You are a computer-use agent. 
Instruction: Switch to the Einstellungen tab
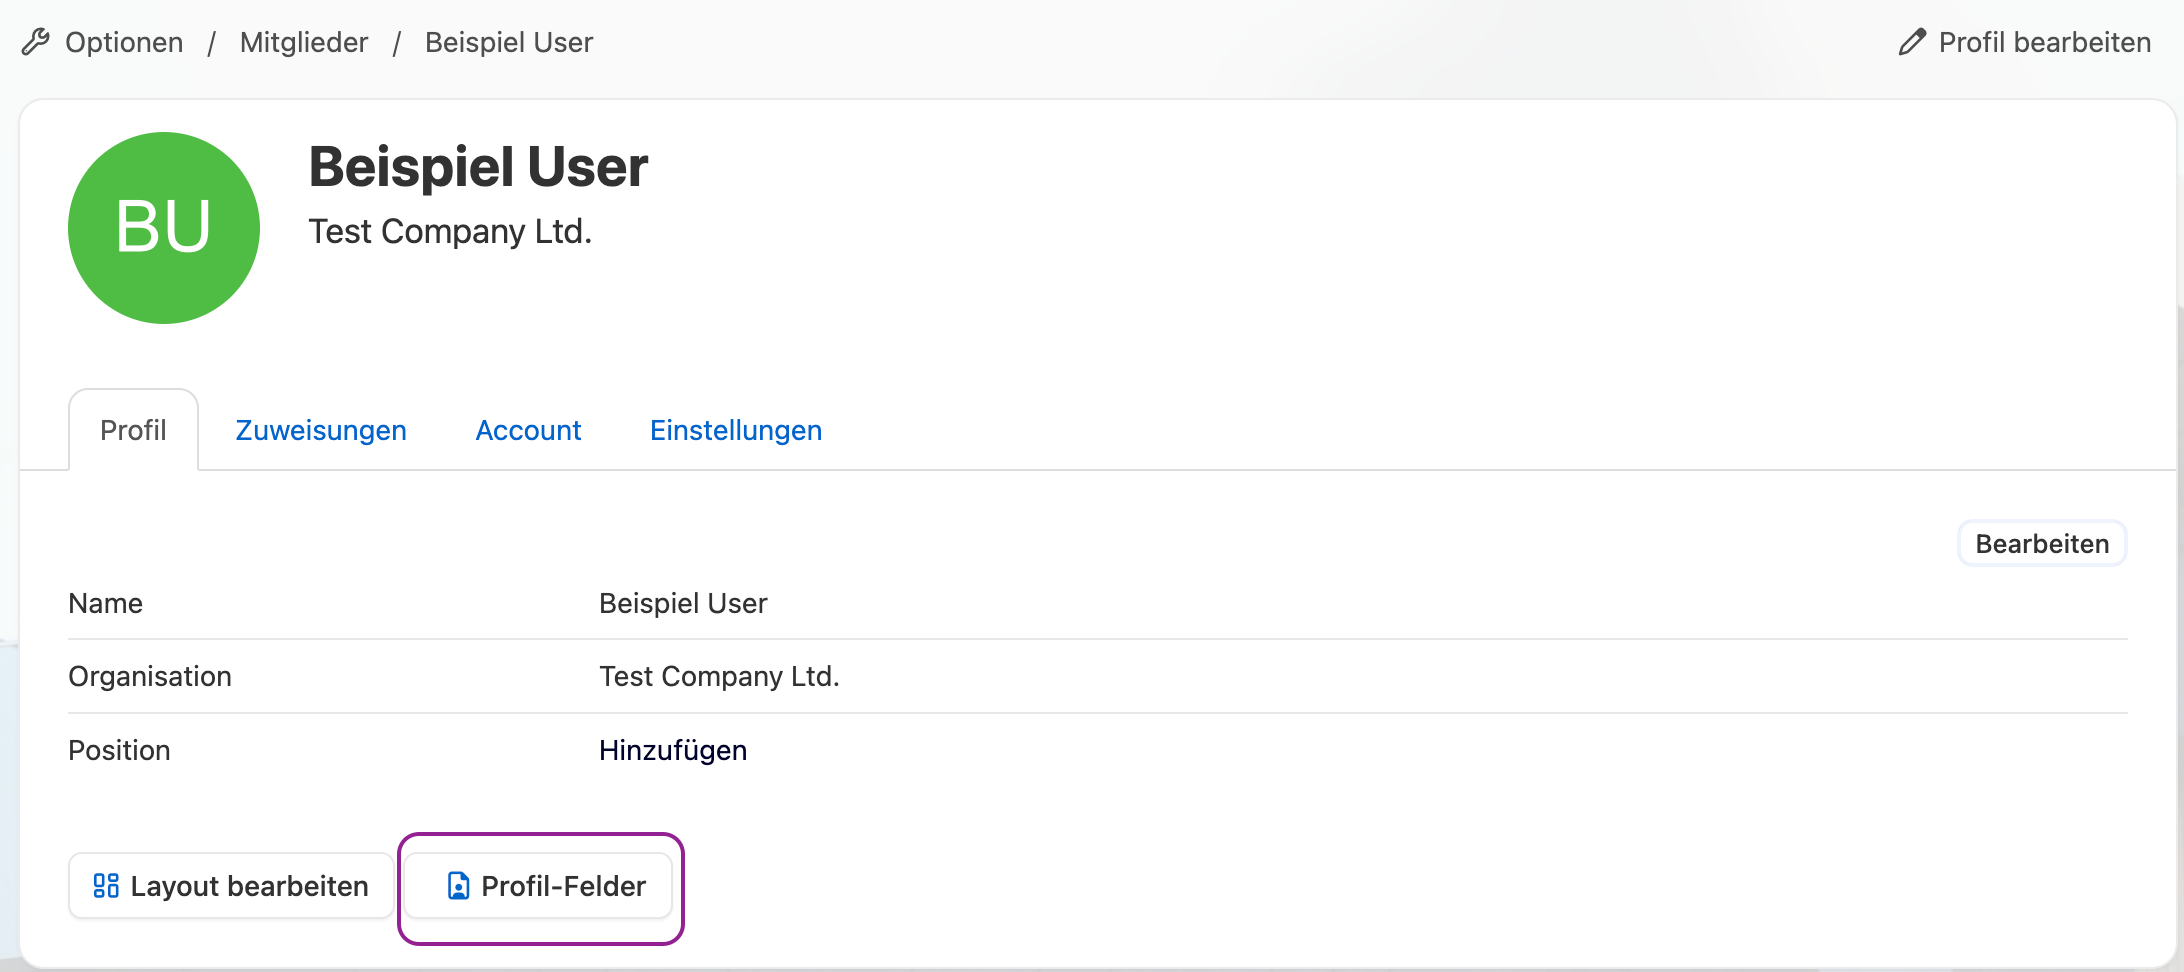click(x=736, y=430)
